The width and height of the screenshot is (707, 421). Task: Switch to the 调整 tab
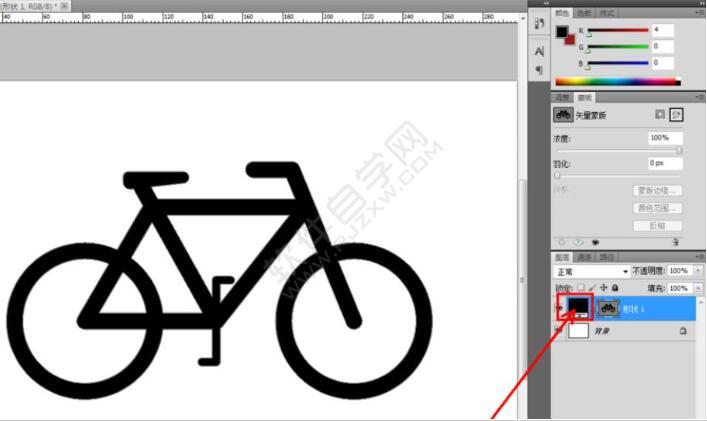pyautogui.click(x=562, y=97)
